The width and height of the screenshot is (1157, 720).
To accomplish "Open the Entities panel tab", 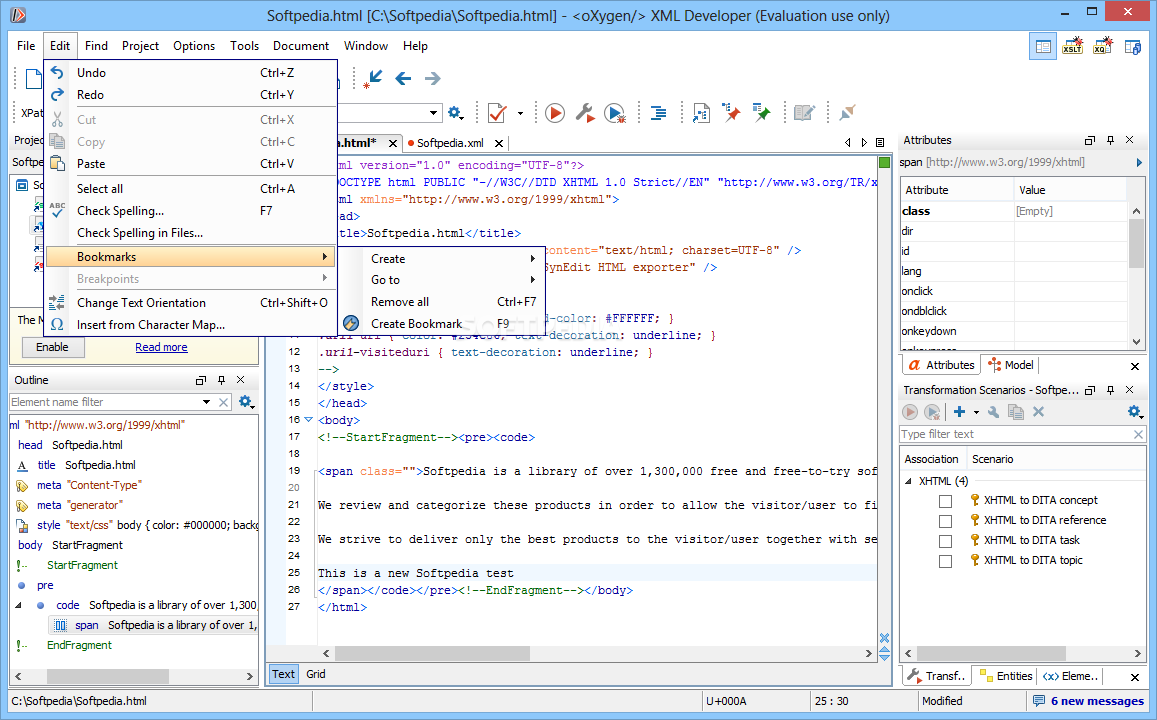I will 1006,676.
